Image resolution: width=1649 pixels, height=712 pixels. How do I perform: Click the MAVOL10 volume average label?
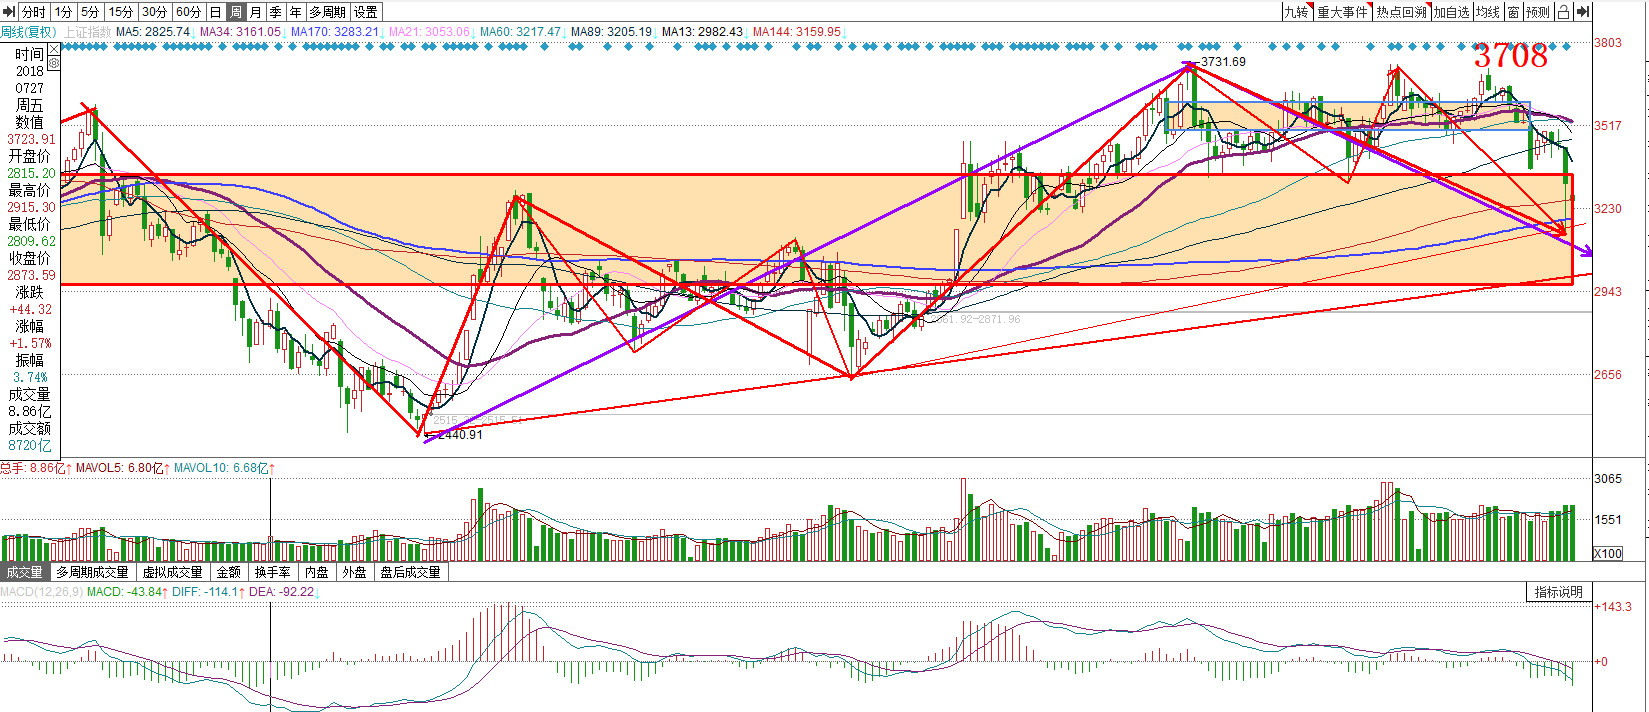coord(225,468)
